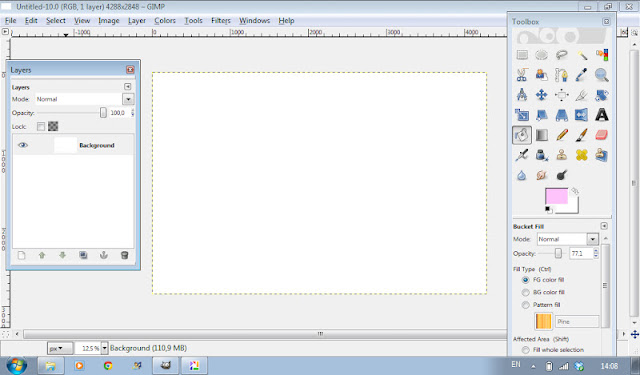Select the Pencil tool
Viewport: 640px width, 375px height.
[x=562, y=135]
